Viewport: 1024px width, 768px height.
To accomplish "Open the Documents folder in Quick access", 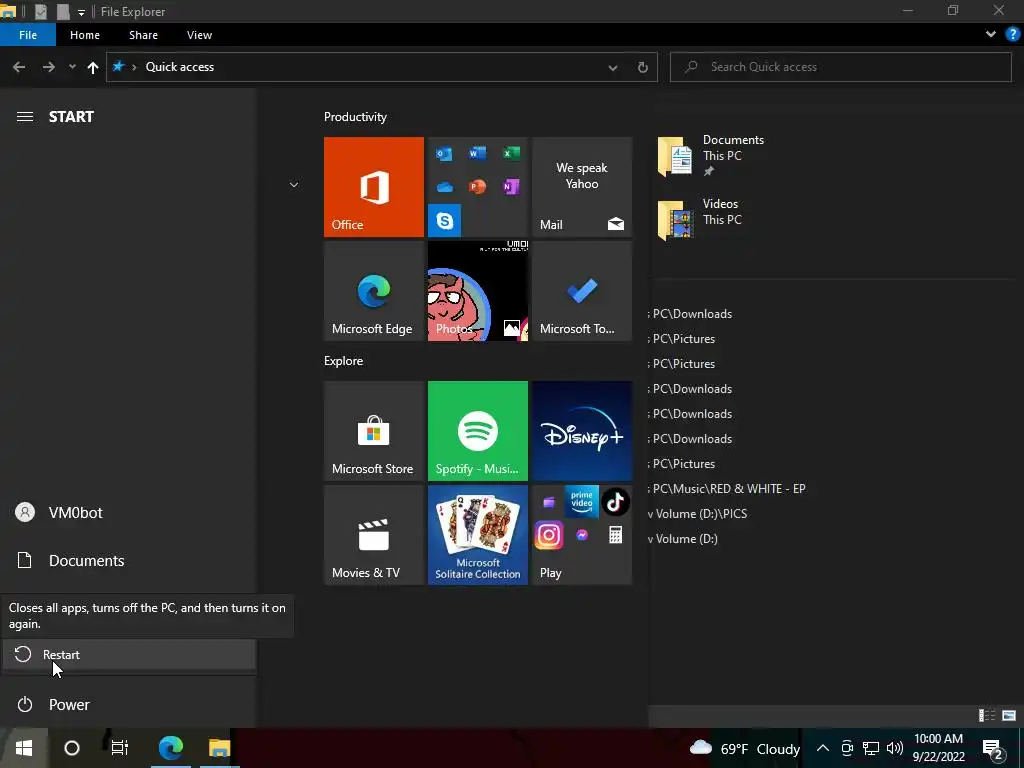I will point(711,156).
